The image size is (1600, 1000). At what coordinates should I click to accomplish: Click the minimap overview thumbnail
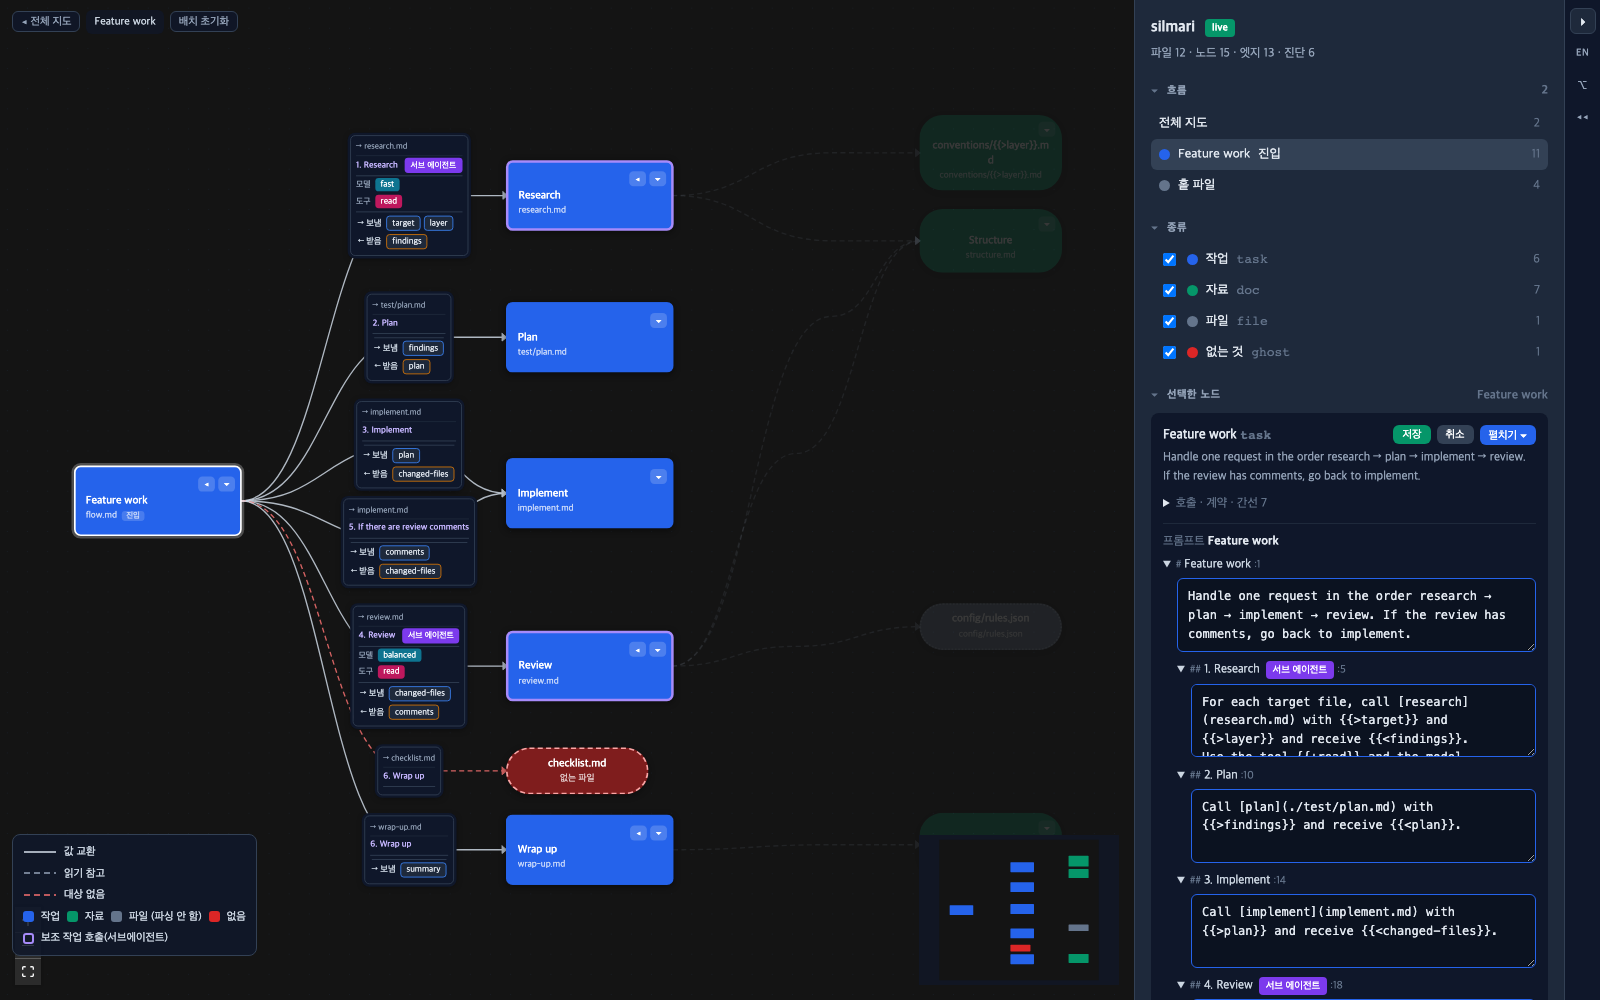(1018, 909)
